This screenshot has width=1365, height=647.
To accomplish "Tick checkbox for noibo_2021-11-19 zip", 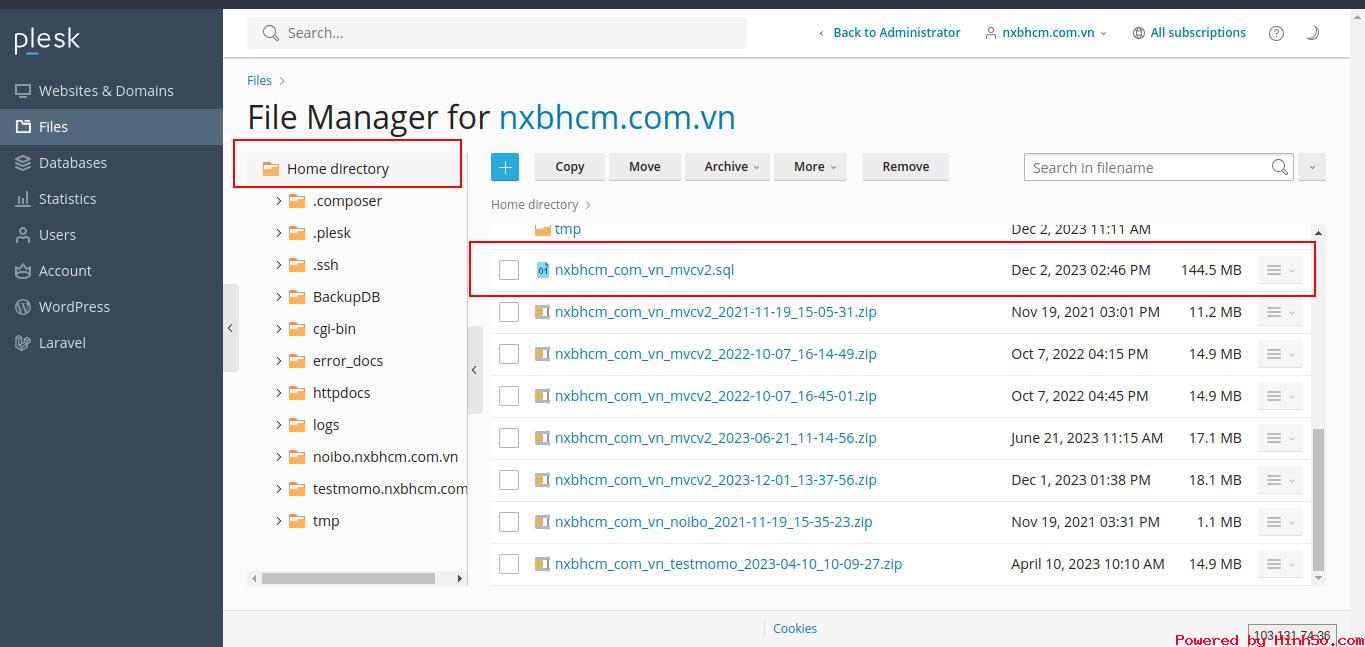I will (x=509, y=522).
